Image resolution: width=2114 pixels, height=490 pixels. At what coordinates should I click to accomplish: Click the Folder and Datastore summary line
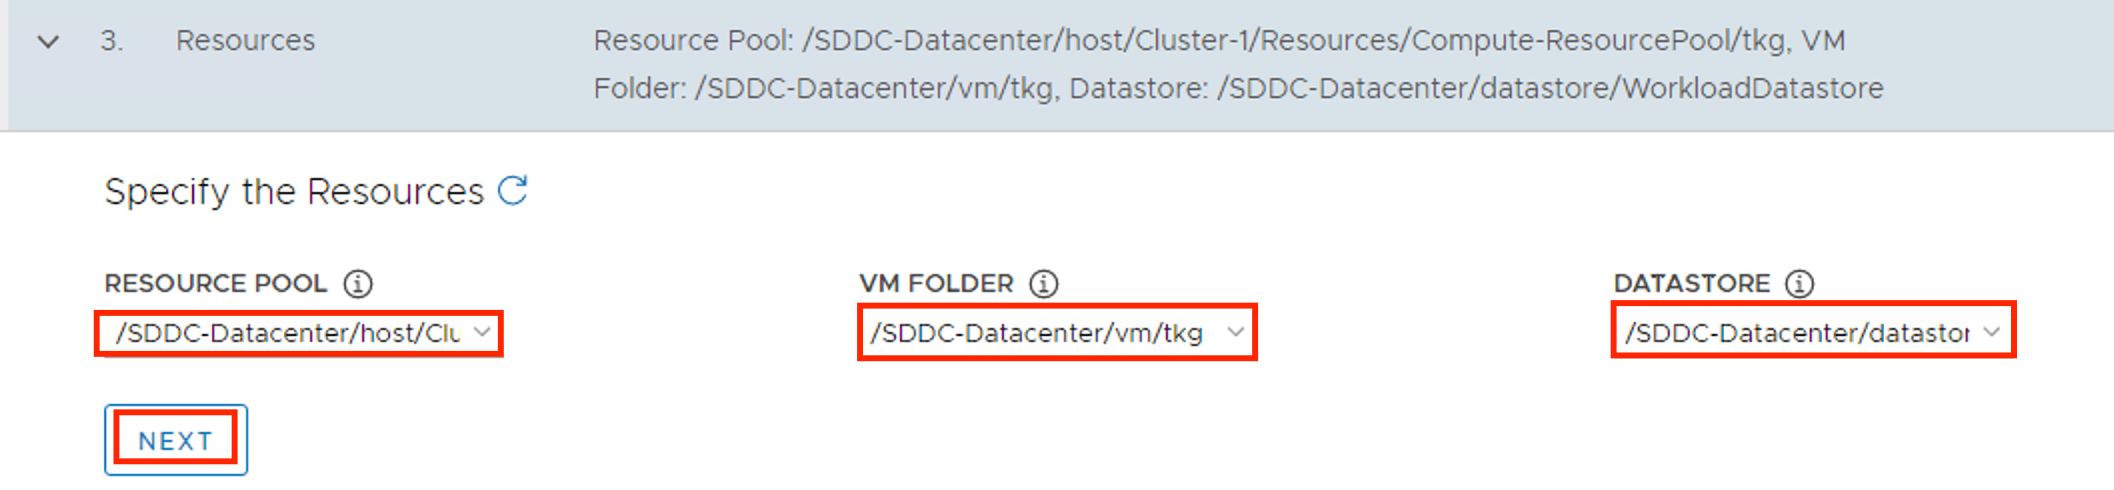[x=1237, y=89]
